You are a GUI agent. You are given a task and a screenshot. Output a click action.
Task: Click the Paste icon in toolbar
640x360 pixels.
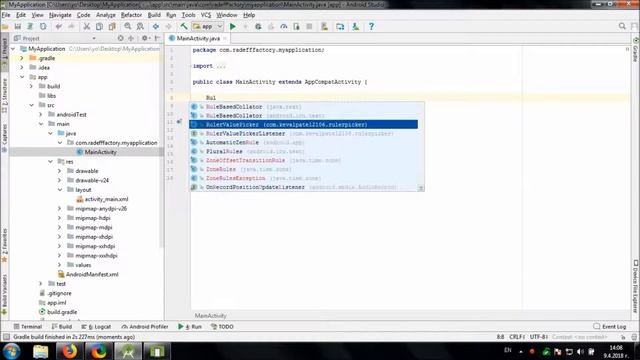coord(112,27)
